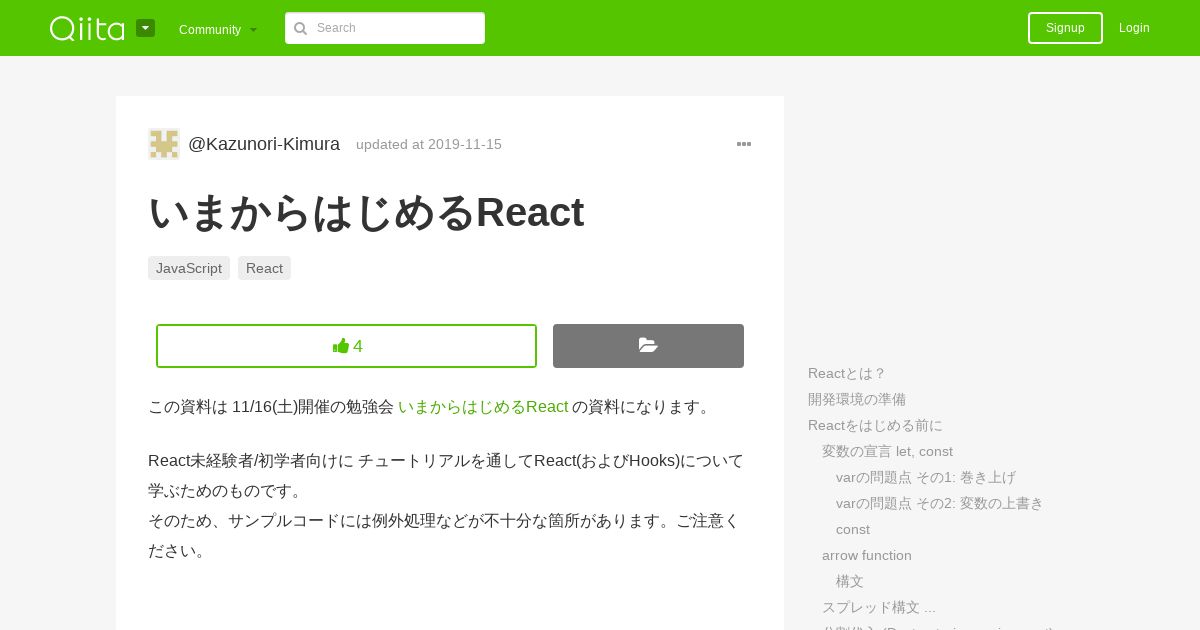The height and width of the screenshot is (630, 1200).
Task: Jump to 構文 subsection
Action: pyautogui.click(x=850, y=581)
